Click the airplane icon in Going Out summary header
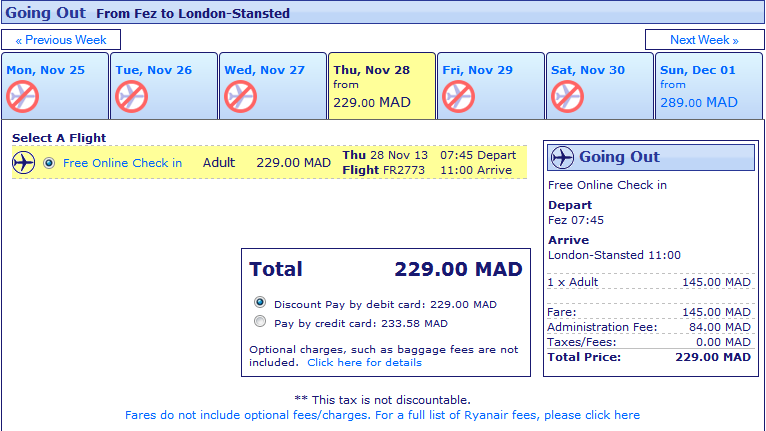This screenshot has width=766, height=431. click(x=562, y=157)
